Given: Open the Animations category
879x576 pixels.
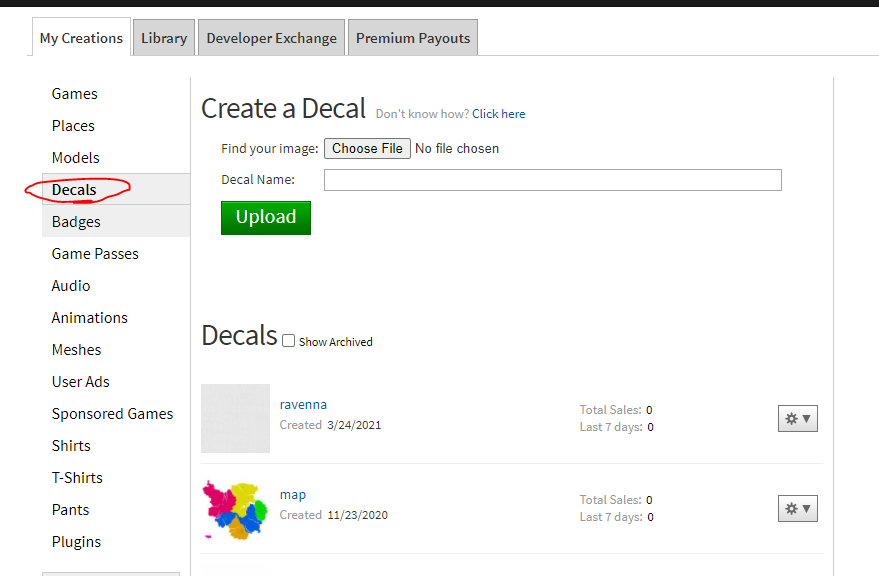Looking at the screenshot, I should [90, 317].
